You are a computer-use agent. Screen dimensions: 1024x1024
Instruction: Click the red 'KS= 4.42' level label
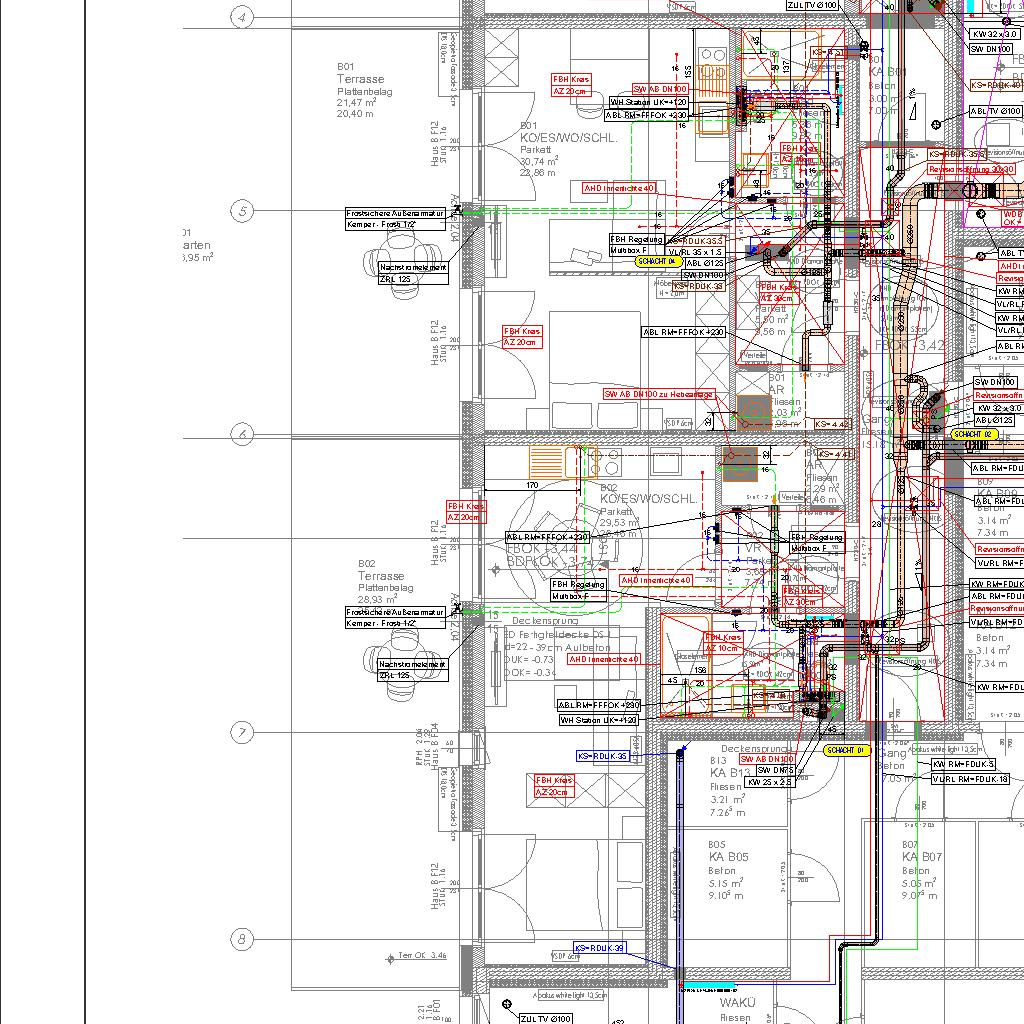tap(832, 425)
